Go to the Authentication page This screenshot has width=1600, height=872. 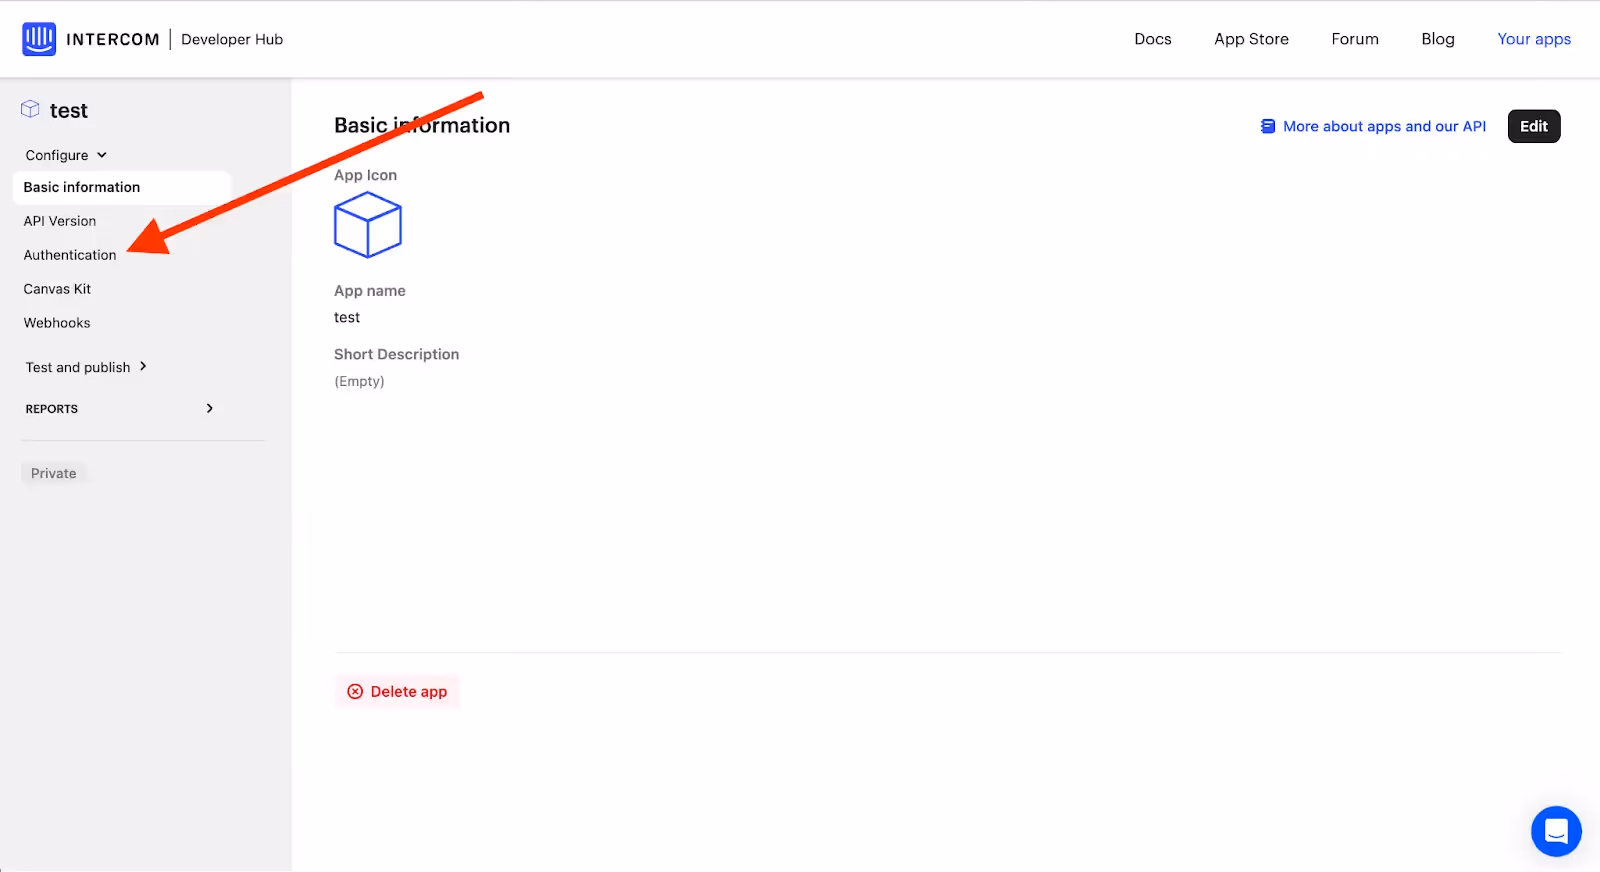(x=70, y=255)
